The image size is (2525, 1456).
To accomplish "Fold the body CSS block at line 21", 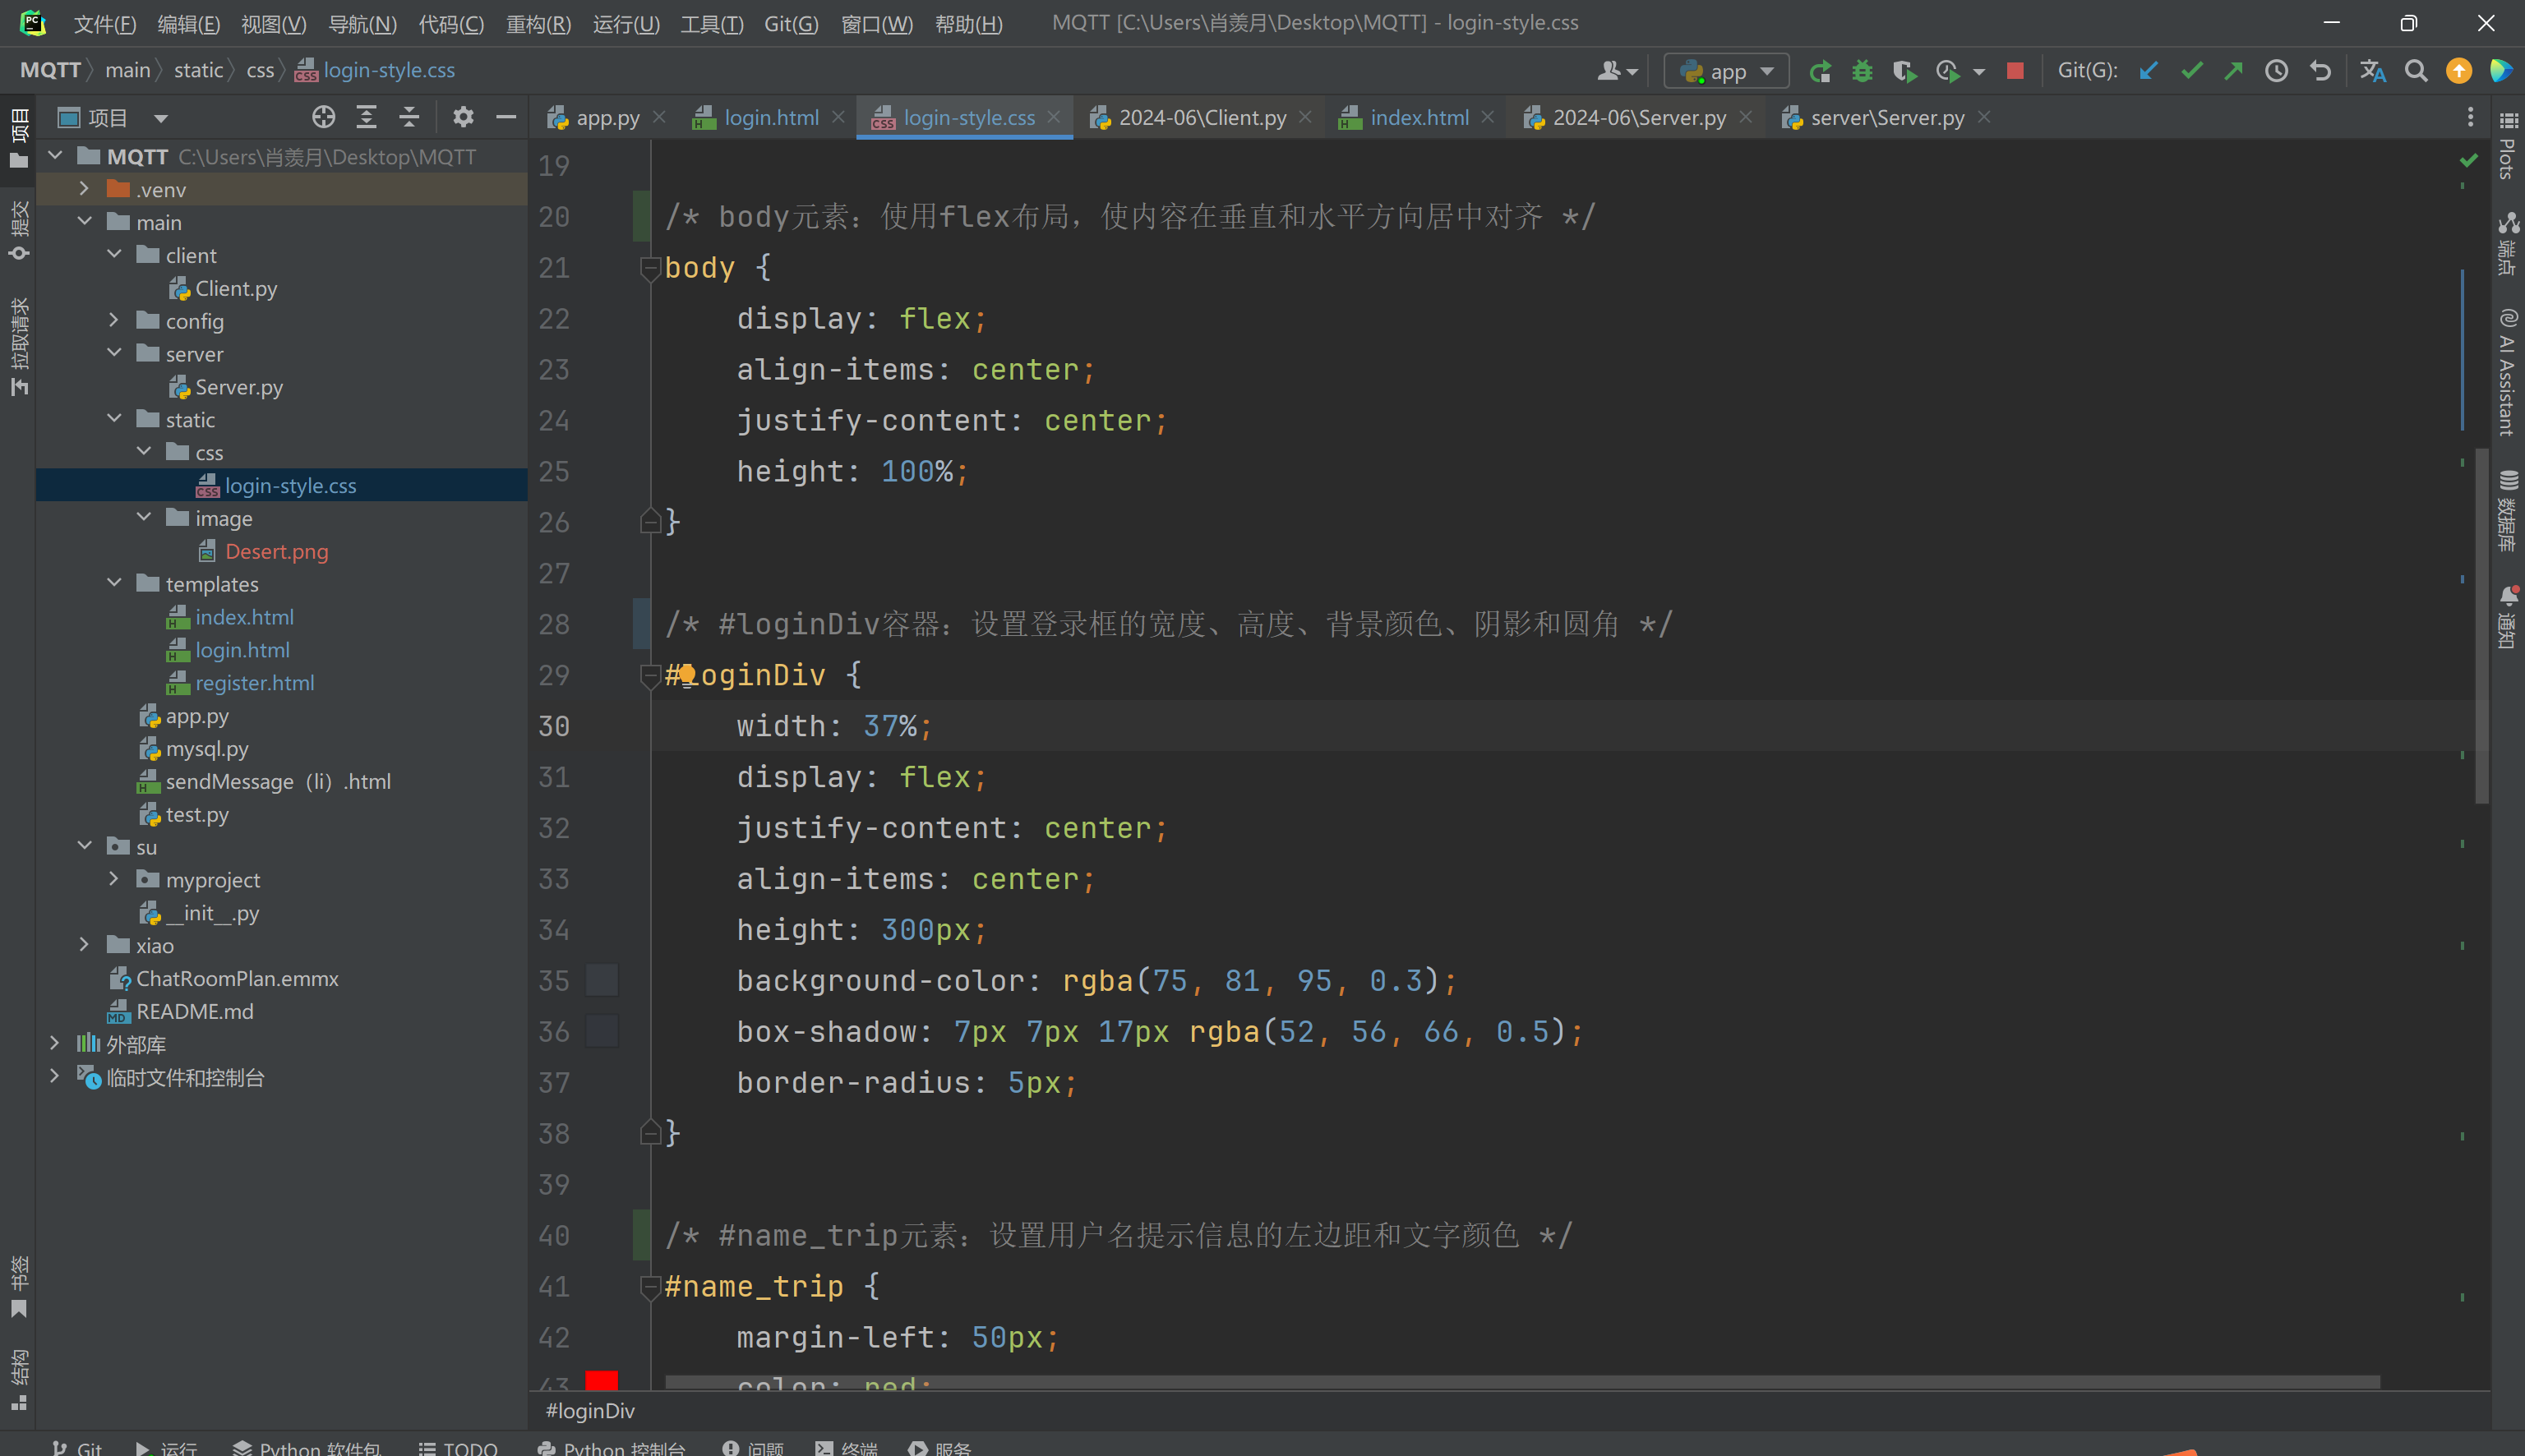I will (650, 268).
